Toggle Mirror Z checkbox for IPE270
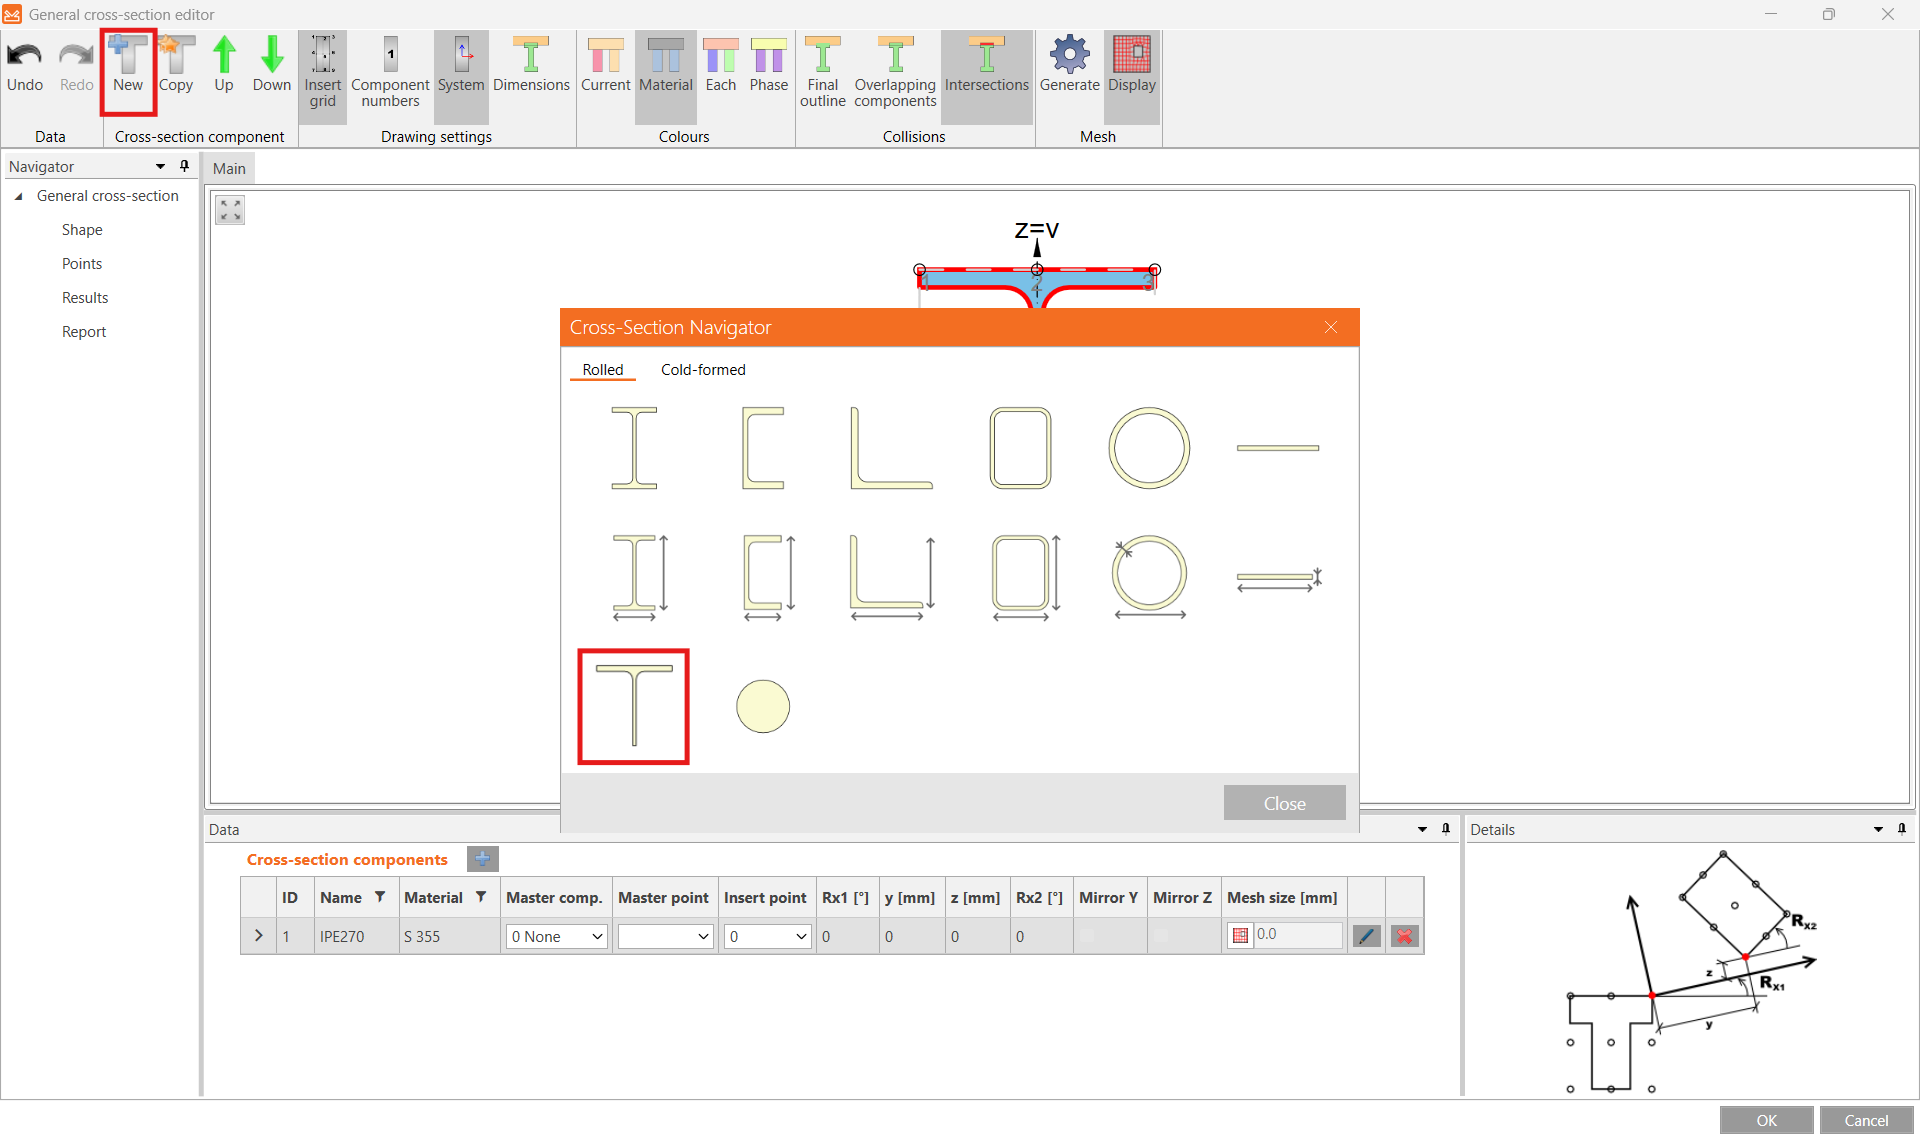 1161,936
